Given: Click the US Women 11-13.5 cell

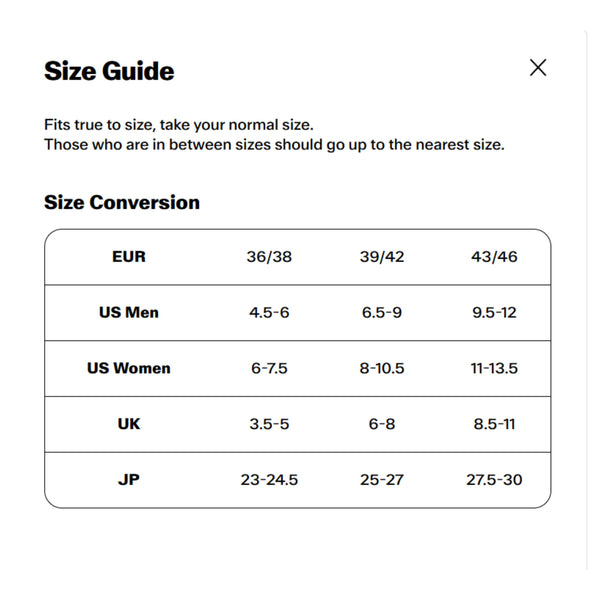Looking at the screenshot, I should [x=494, y=368].
